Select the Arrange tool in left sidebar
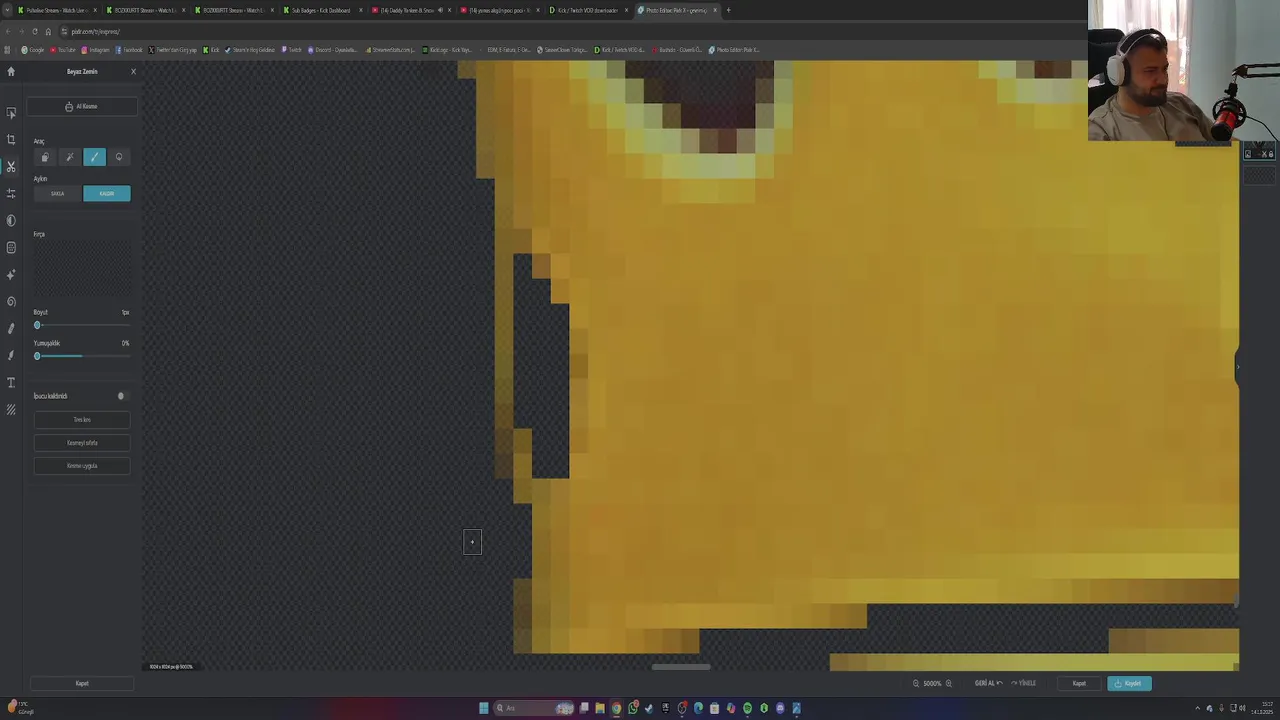The height and width of the screenshot is (720, 1280). [11, 113]
